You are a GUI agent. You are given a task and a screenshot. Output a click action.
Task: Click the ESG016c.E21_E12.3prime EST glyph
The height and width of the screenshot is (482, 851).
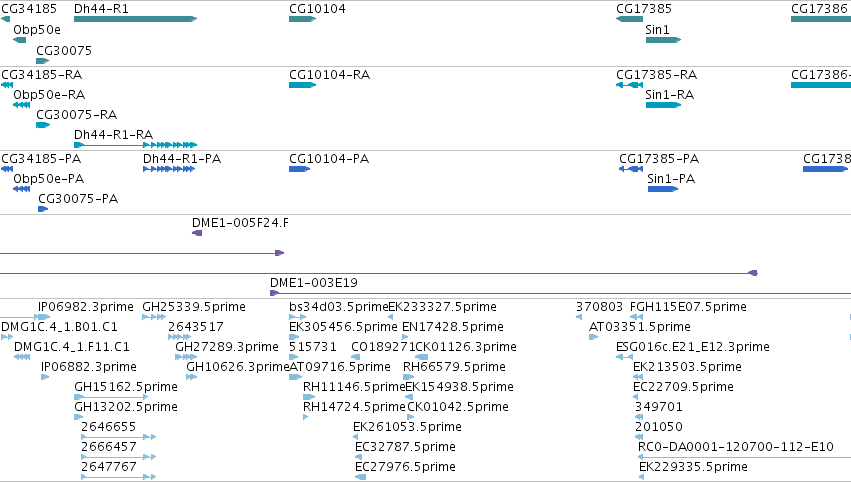click(625, 357)
